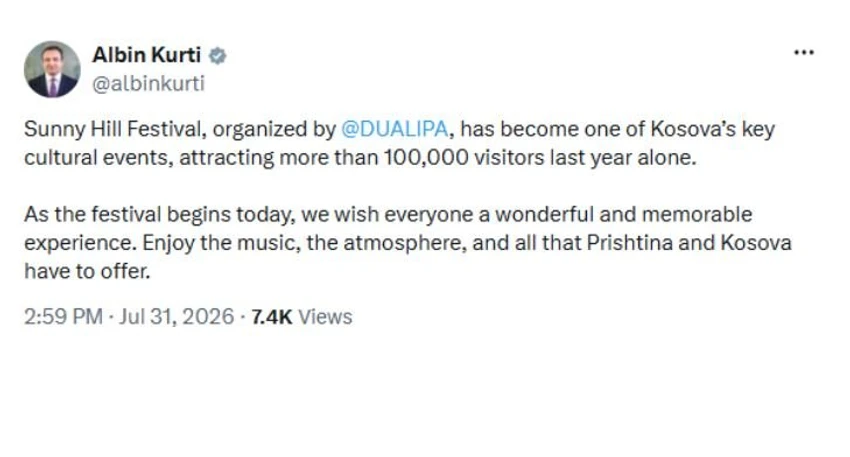Open the @albinkurti handle link
The image size is (850, 457).
149,83
